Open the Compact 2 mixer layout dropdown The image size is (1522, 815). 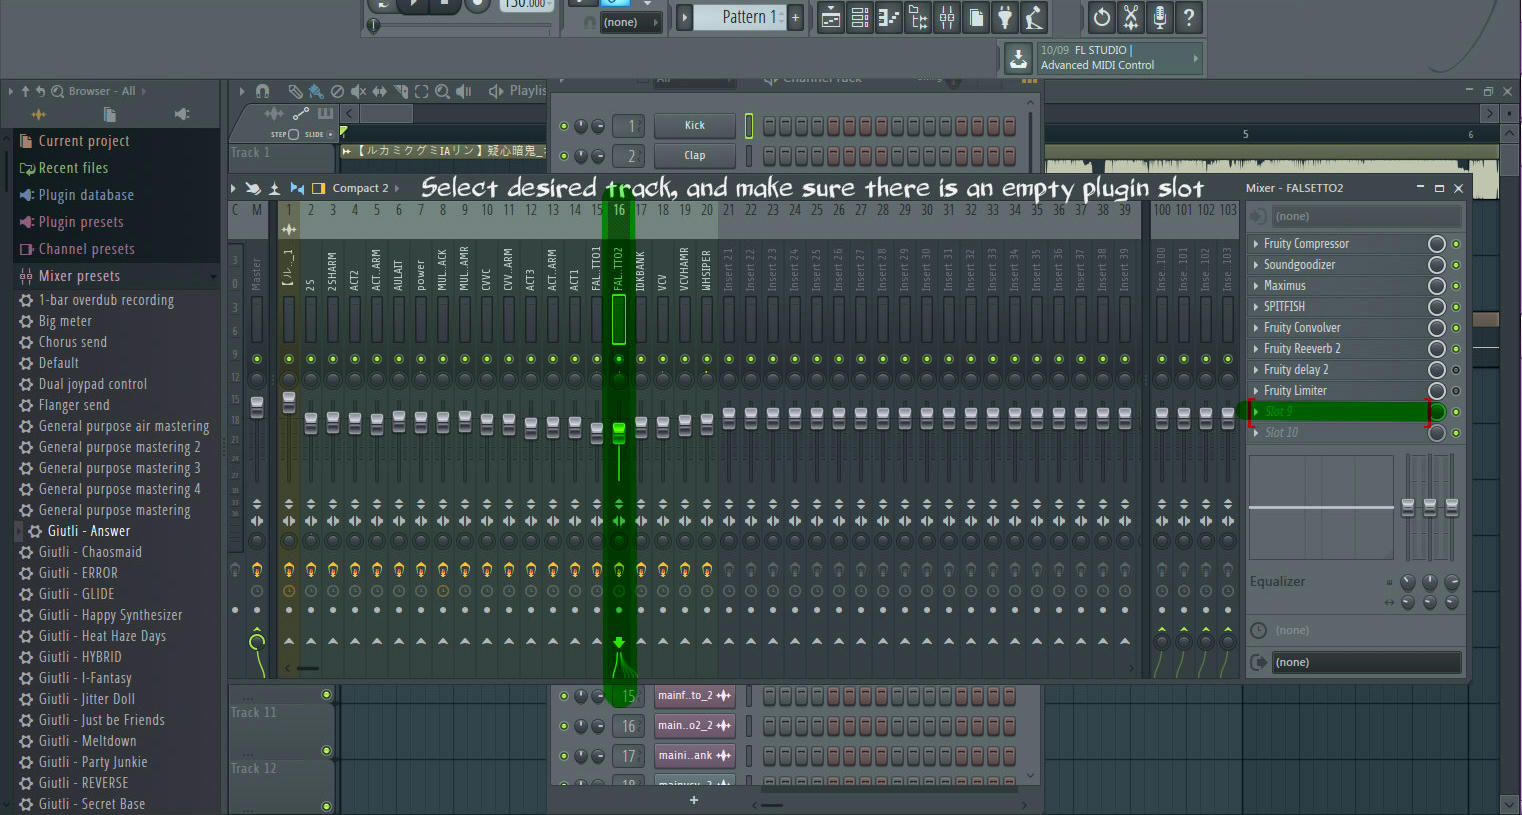[357, 187]
